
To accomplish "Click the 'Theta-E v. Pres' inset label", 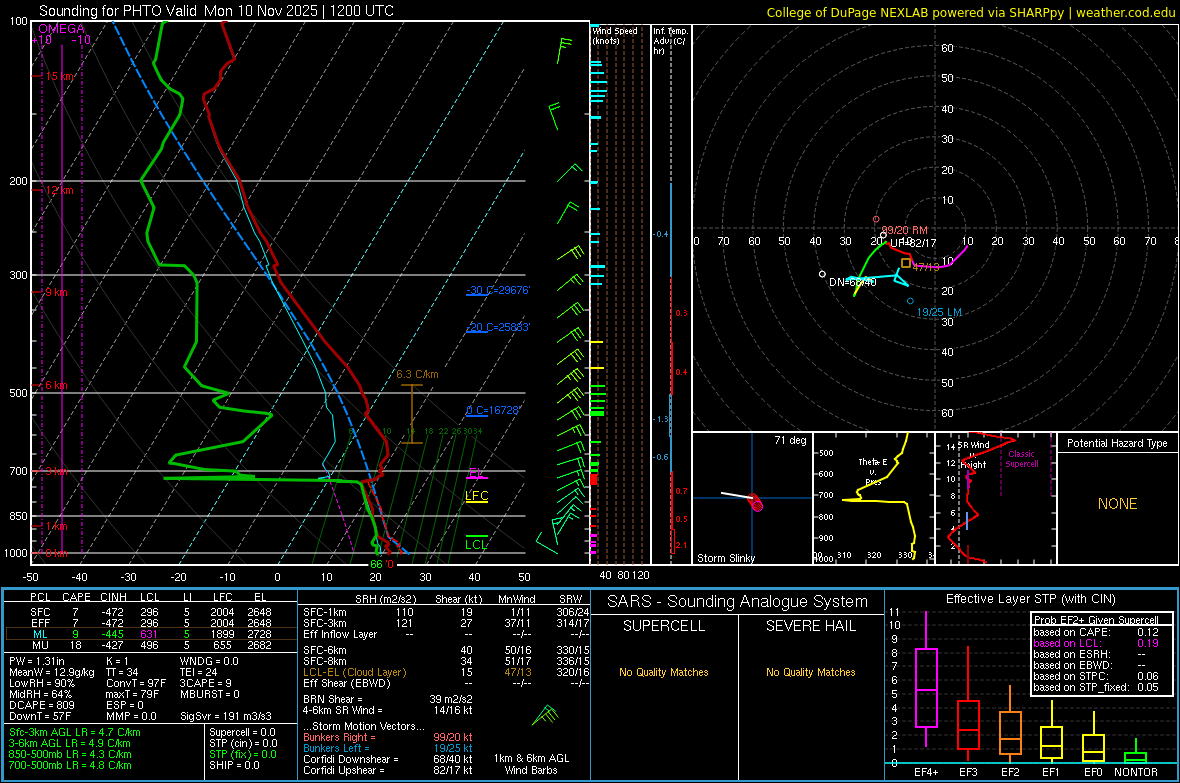I will click(x=873, y=471).
